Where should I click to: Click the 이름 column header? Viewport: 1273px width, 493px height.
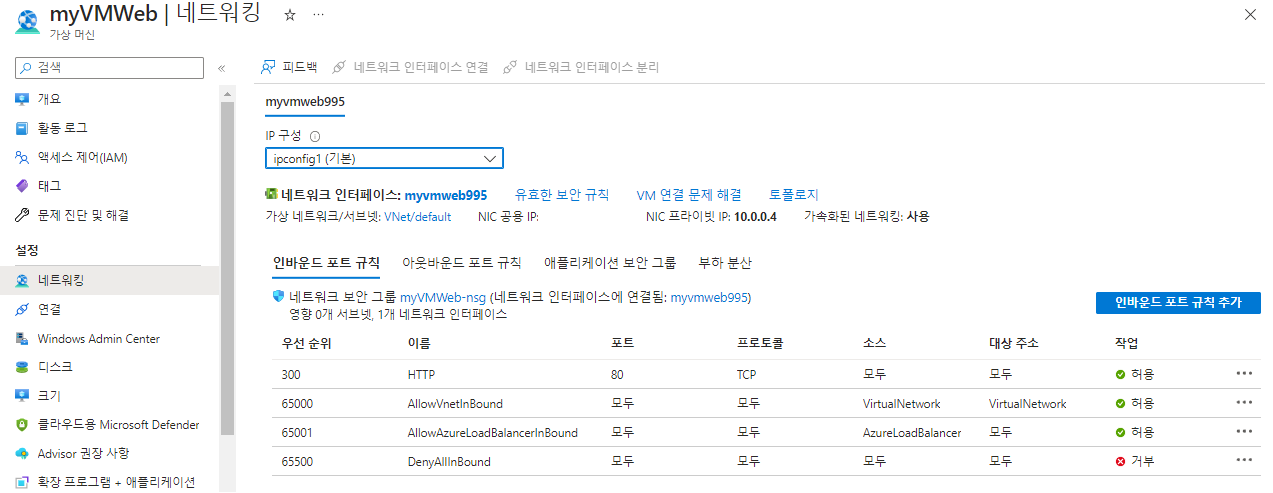pyautogui.click(x=419, y=343)
